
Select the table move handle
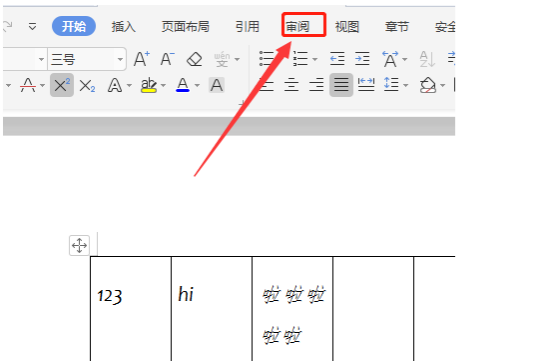(x=79, y=245)
